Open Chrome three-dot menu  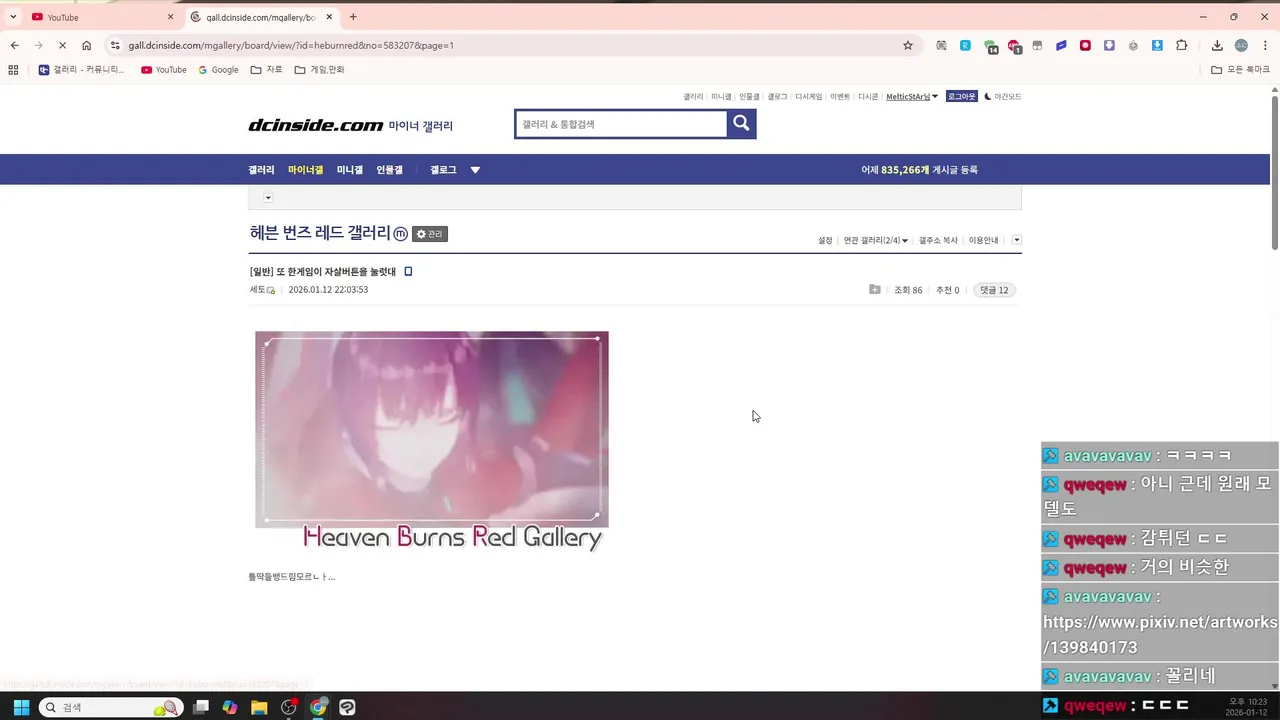click(1265, 45)
